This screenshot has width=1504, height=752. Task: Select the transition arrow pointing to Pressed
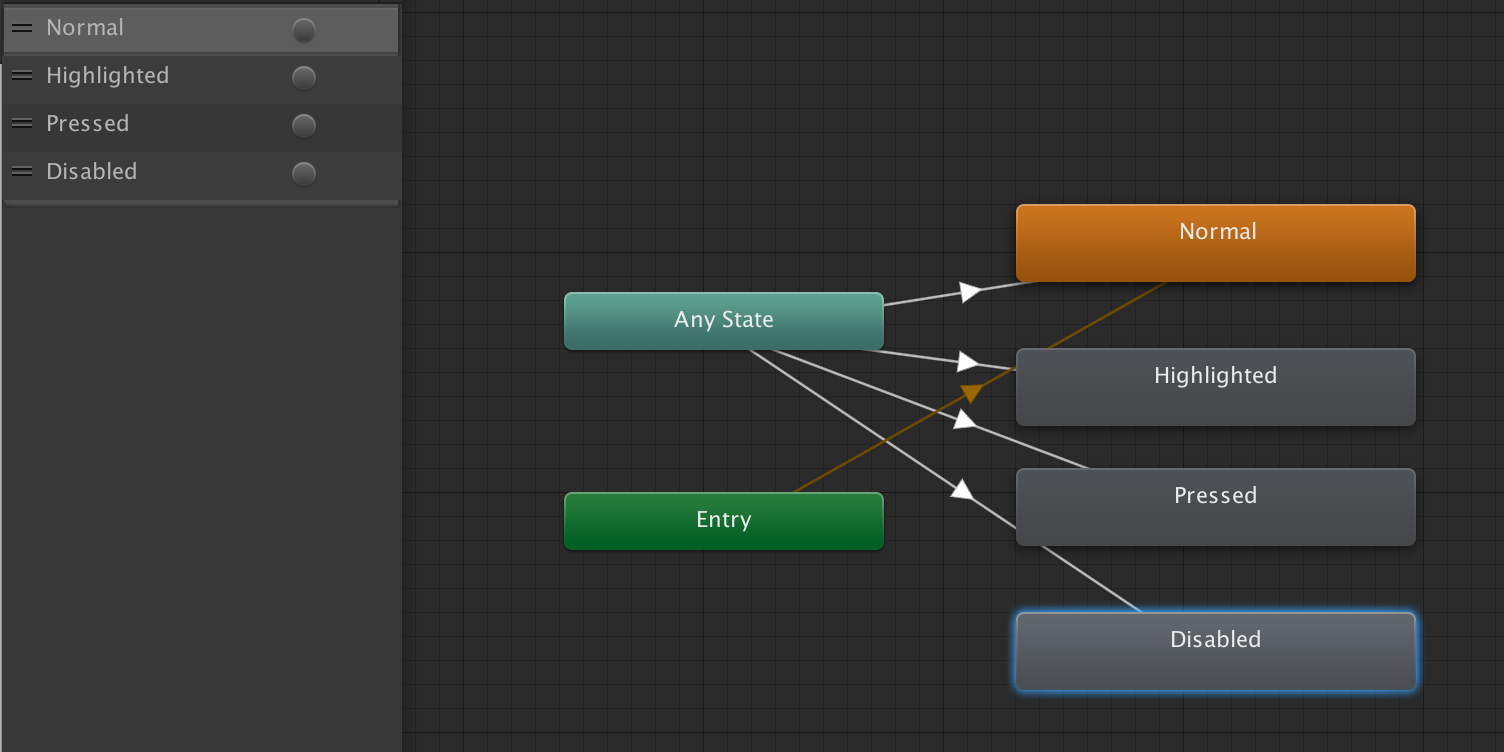point(961,421)
